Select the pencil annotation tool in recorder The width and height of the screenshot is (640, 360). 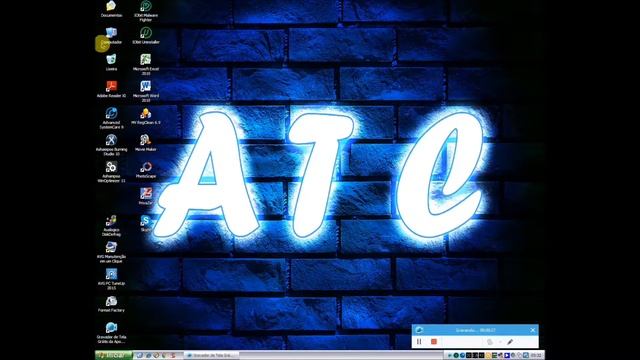[510, 342]
